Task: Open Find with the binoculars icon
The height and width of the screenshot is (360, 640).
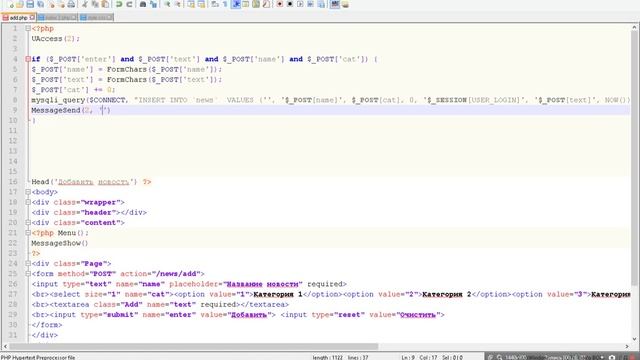Action: [143, 4]
